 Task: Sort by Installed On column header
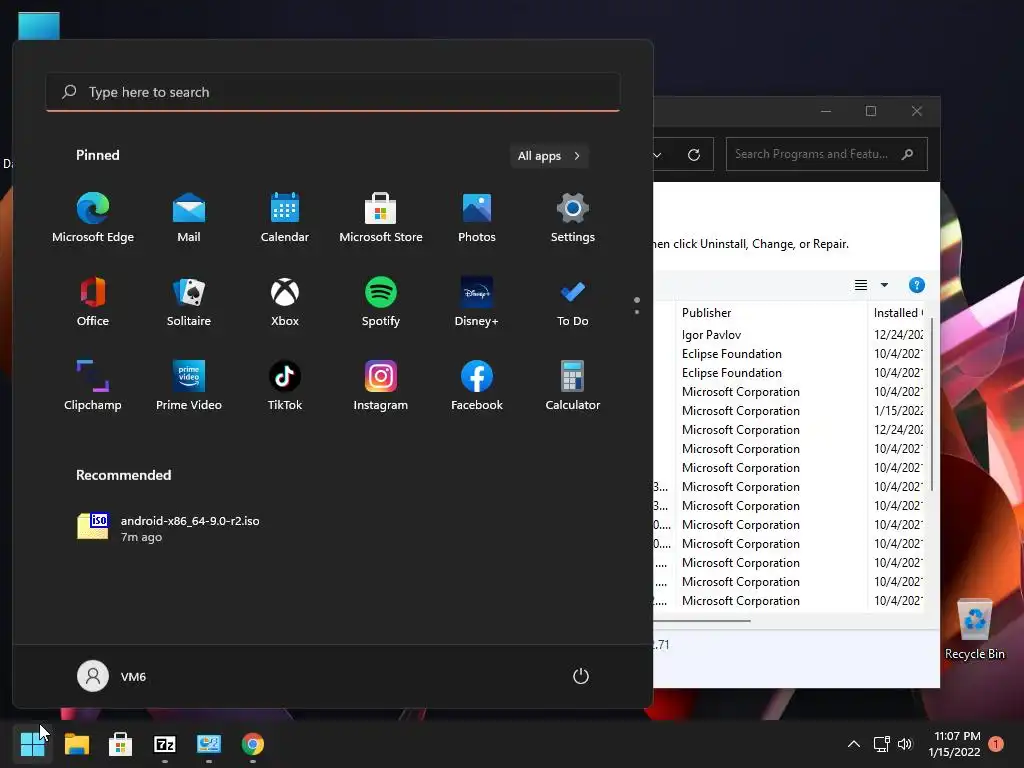896,313
